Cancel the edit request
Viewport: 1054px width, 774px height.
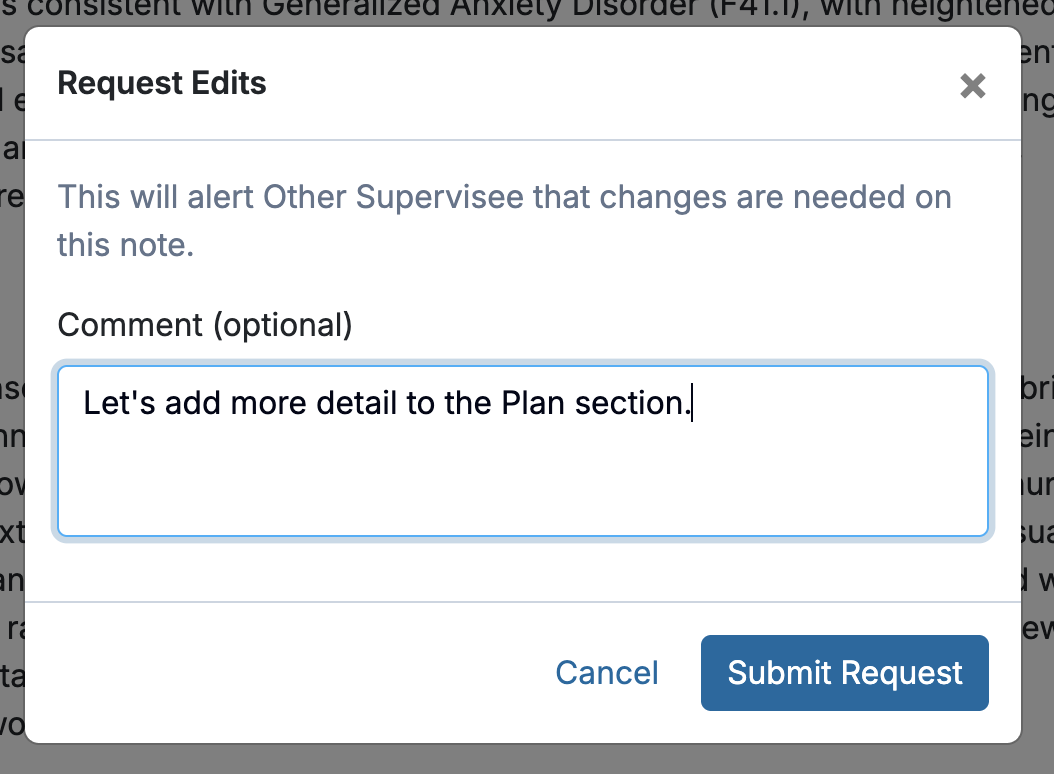point(607,673)
